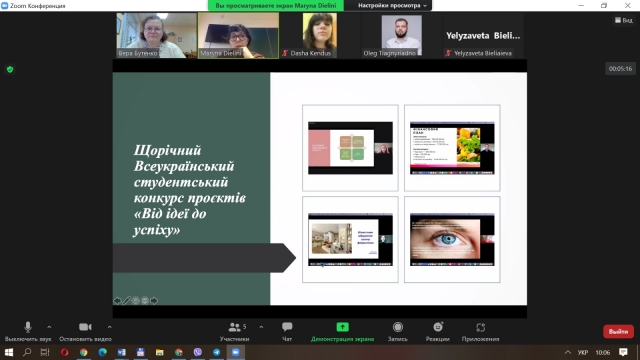This screenshot has height=360, width=640.
Task: Open Настройки просмотра view options dropdown
Action: point(391,6)
